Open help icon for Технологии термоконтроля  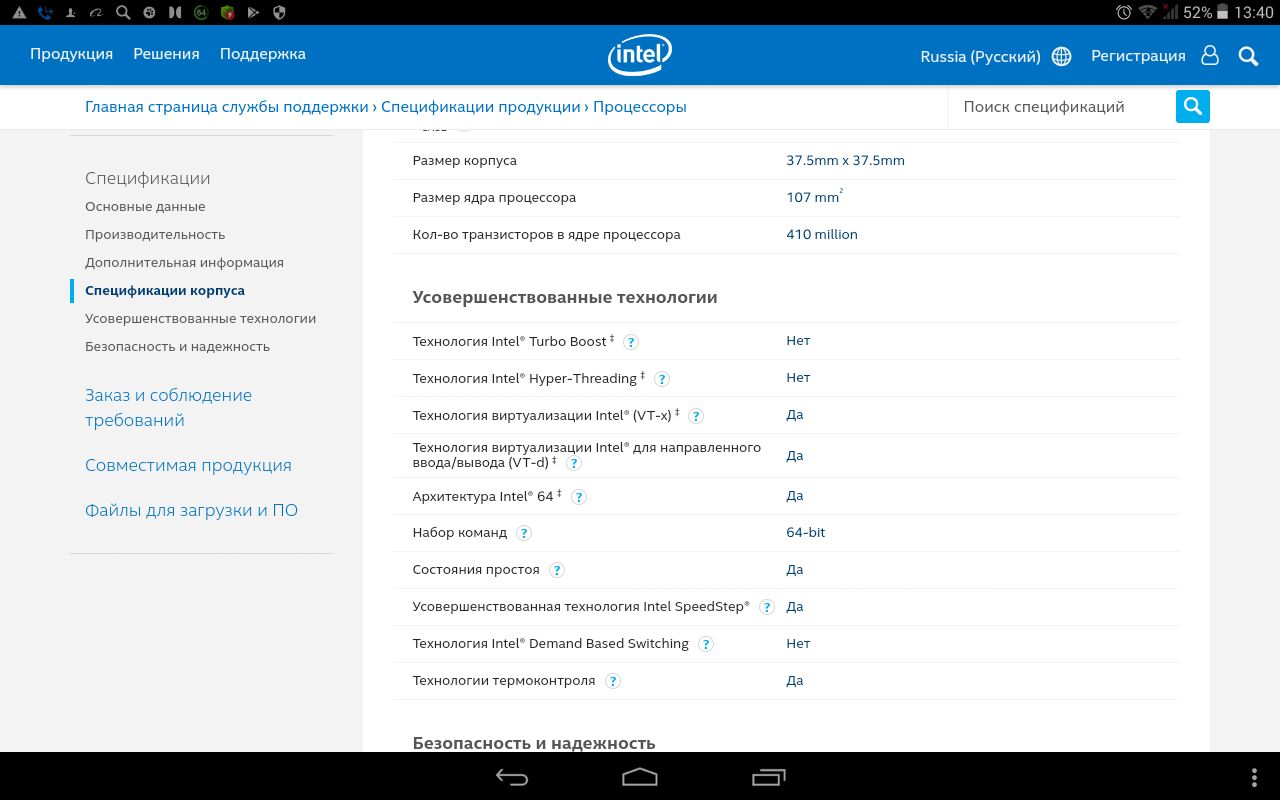pos(613,681)
